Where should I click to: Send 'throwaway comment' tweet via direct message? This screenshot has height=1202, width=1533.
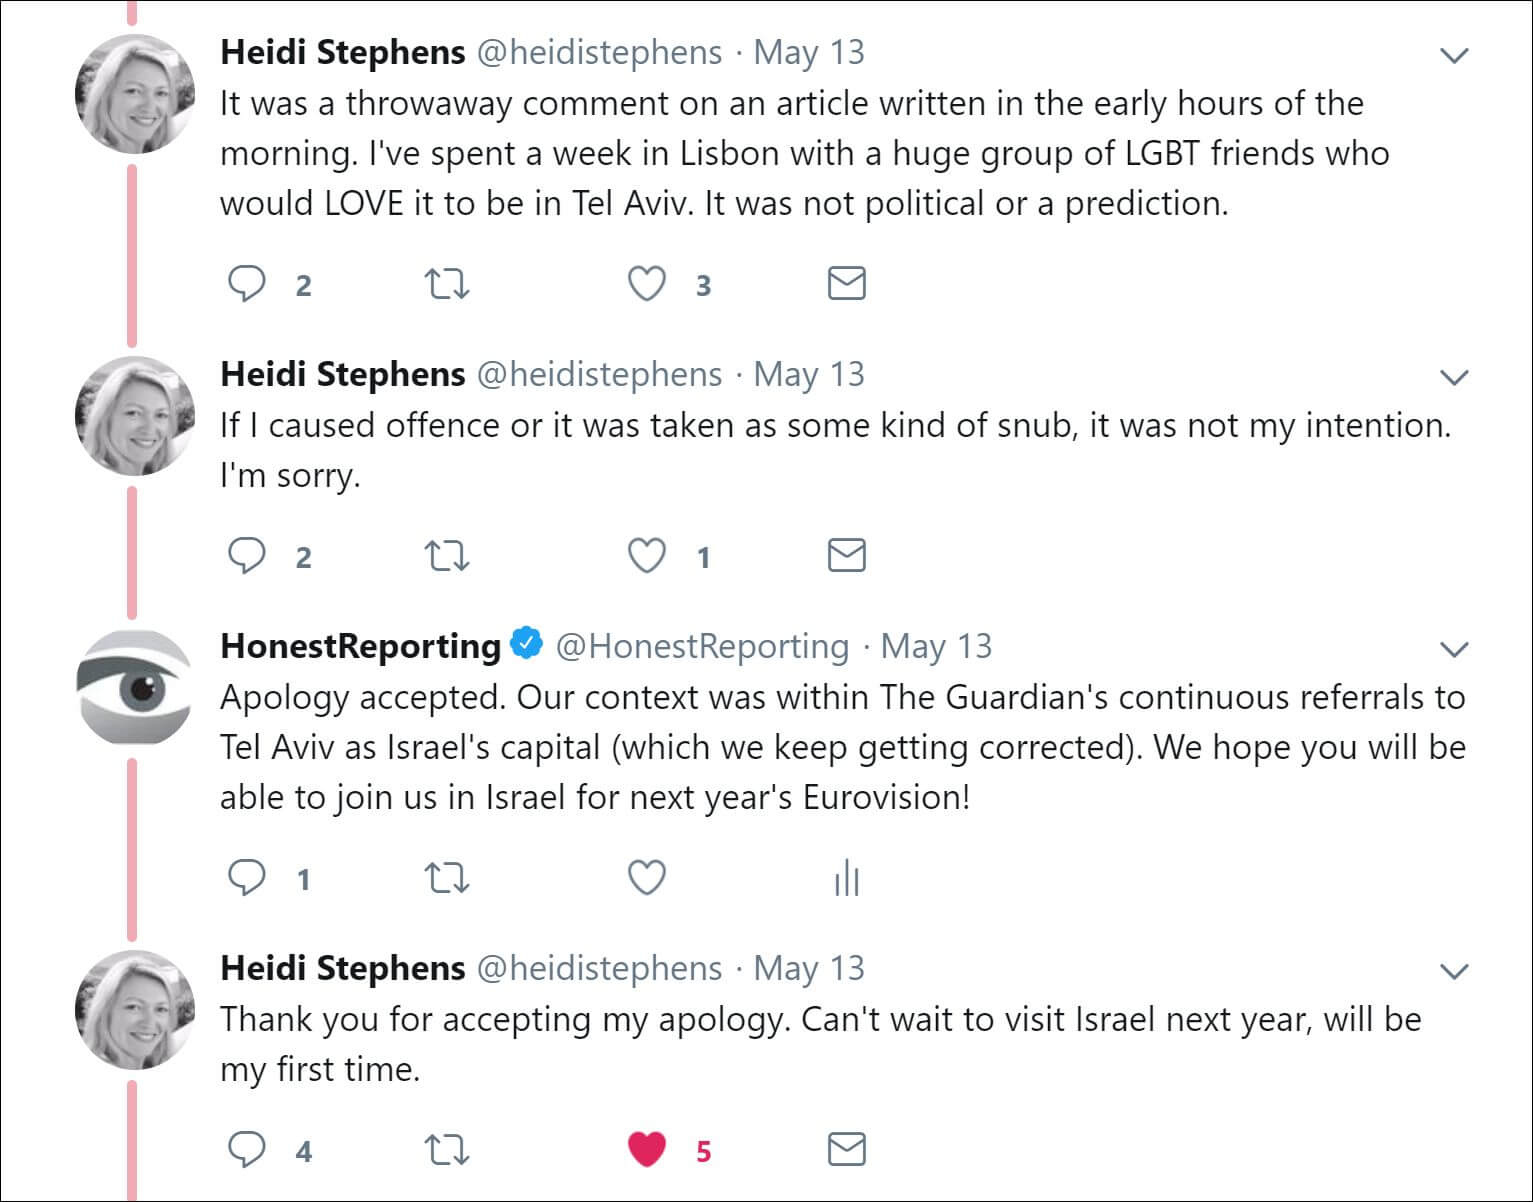tap(846, 284)
